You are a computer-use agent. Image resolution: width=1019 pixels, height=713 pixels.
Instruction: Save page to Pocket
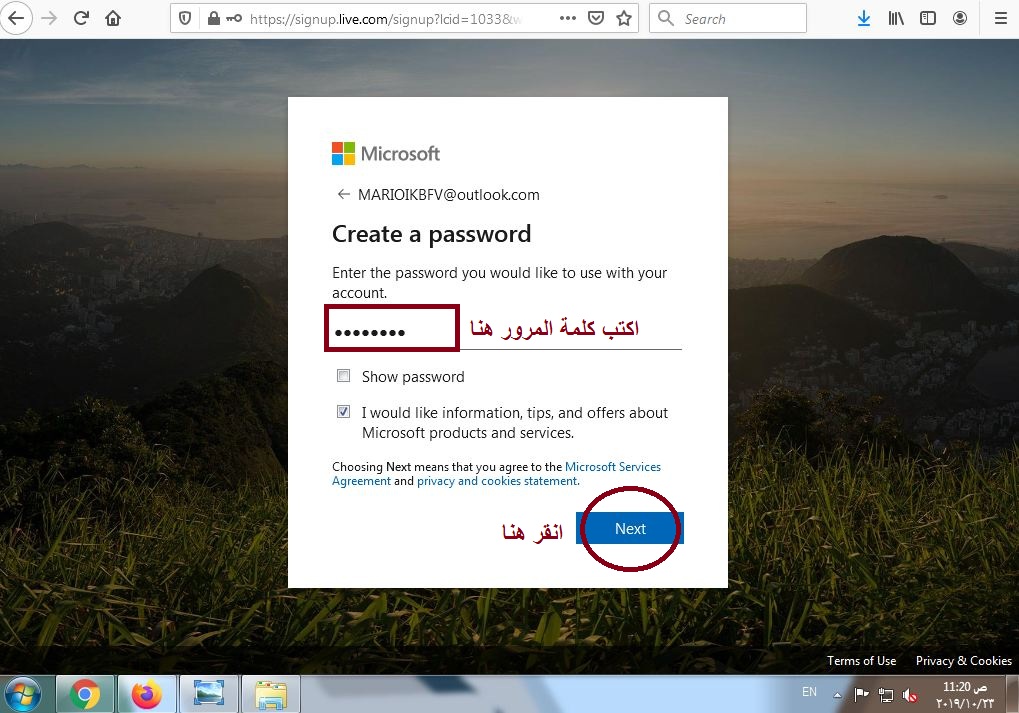click(595, 18)
